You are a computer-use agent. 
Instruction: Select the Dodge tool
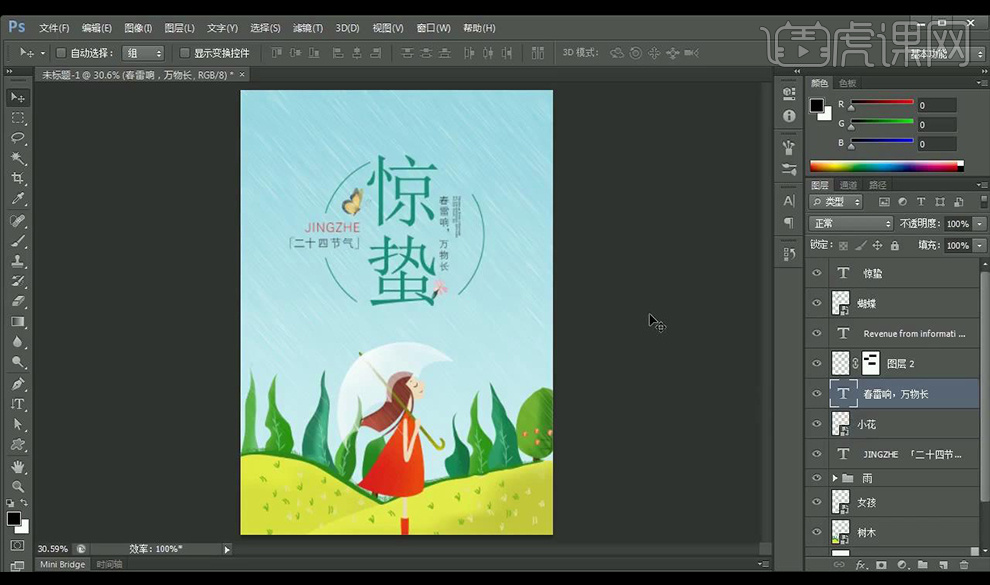click(x=18, y=362)
